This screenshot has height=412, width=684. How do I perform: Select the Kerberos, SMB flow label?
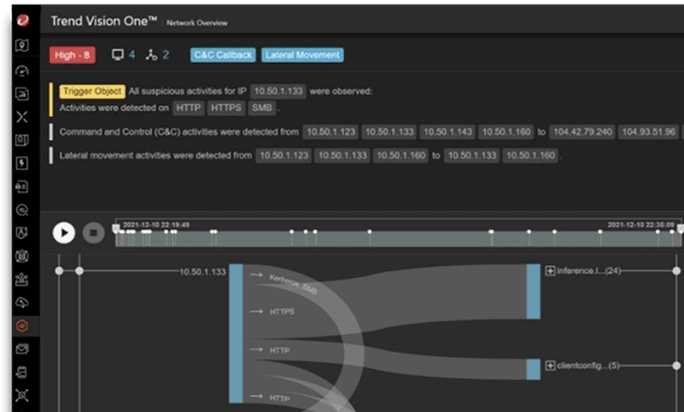(x=293, y=284)
